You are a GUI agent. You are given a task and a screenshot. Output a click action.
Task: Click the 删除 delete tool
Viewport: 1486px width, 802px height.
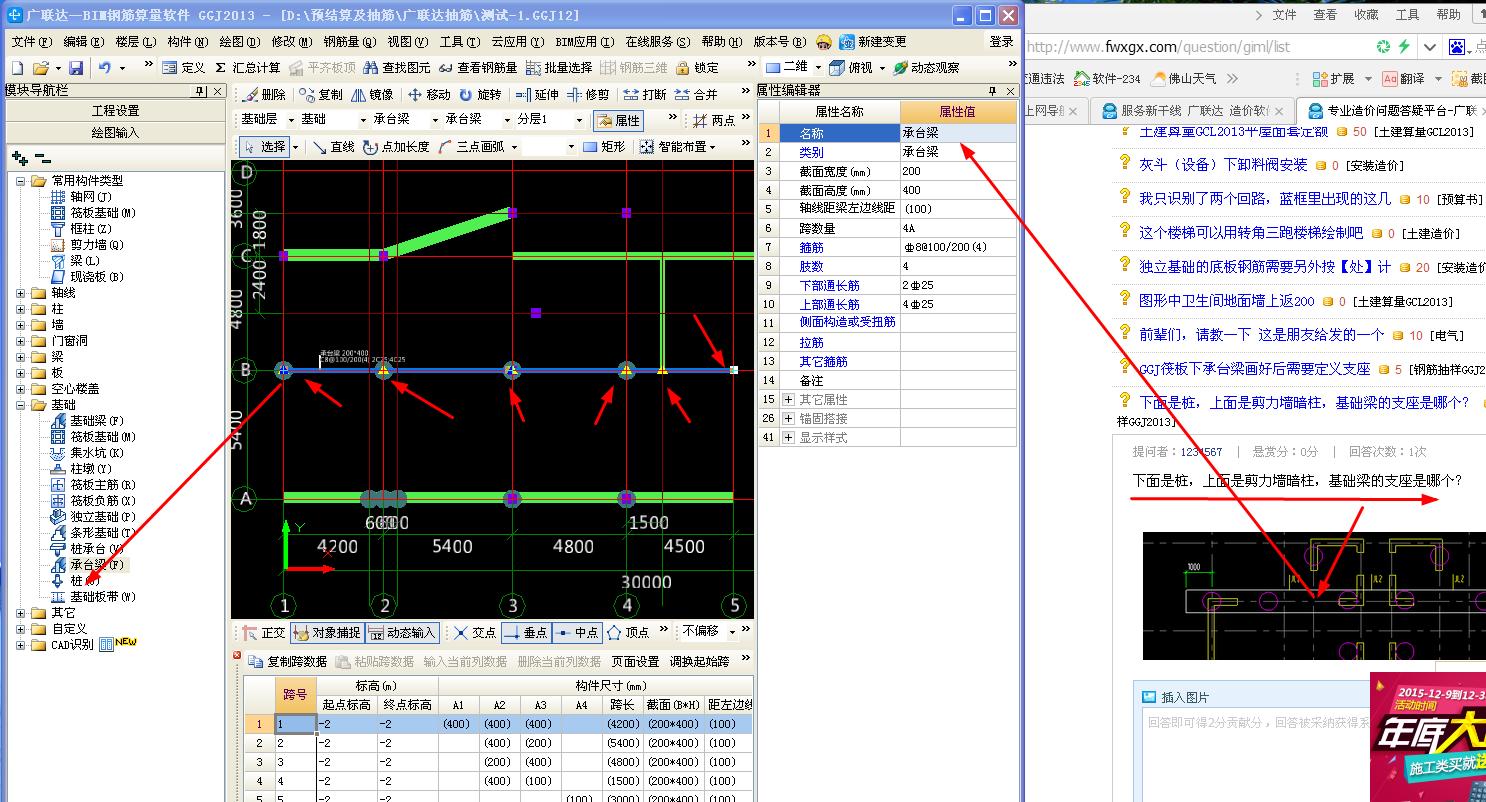(x=265, y=94)
